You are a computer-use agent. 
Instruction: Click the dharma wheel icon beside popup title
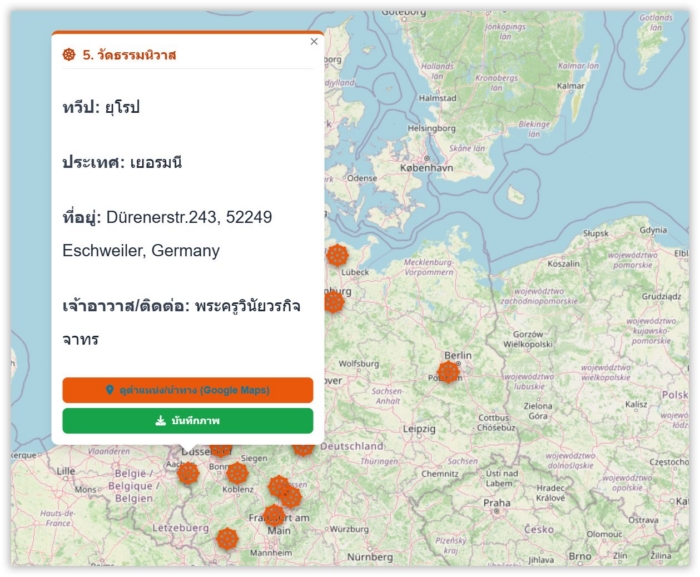point(69,55)
